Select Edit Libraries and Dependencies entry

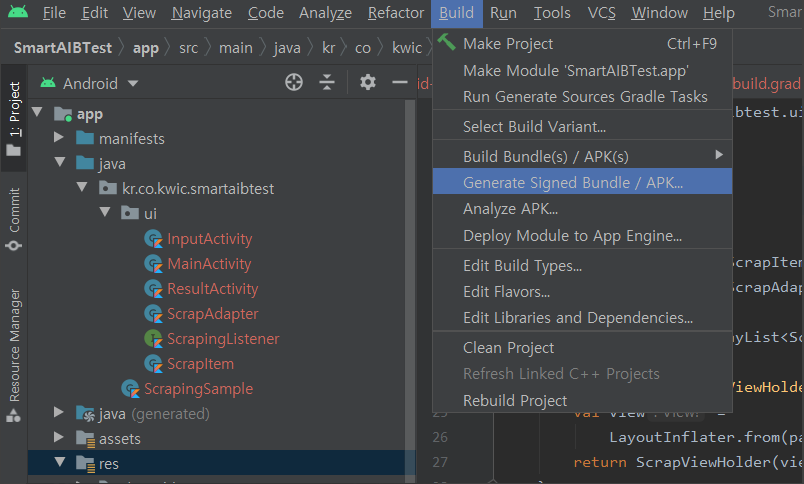click(582, 317)
